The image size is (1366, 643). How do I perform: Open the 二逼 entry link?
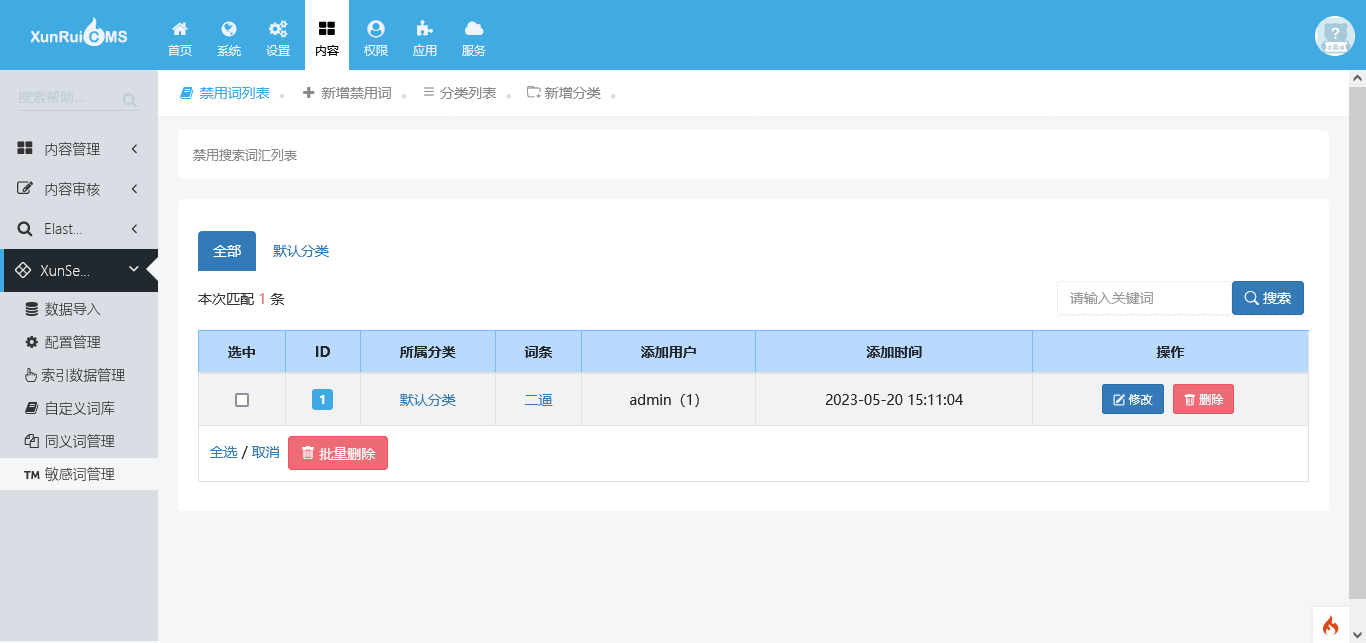click(539, 400)
